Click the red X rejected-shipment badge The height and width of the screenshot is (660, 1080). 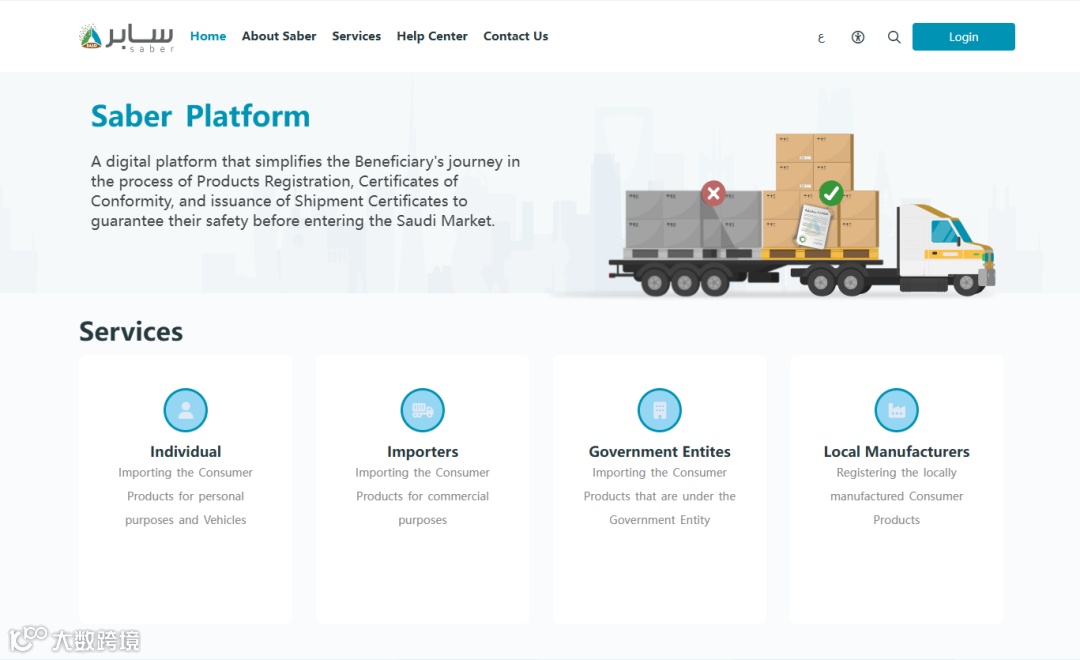tap(714, 194)
